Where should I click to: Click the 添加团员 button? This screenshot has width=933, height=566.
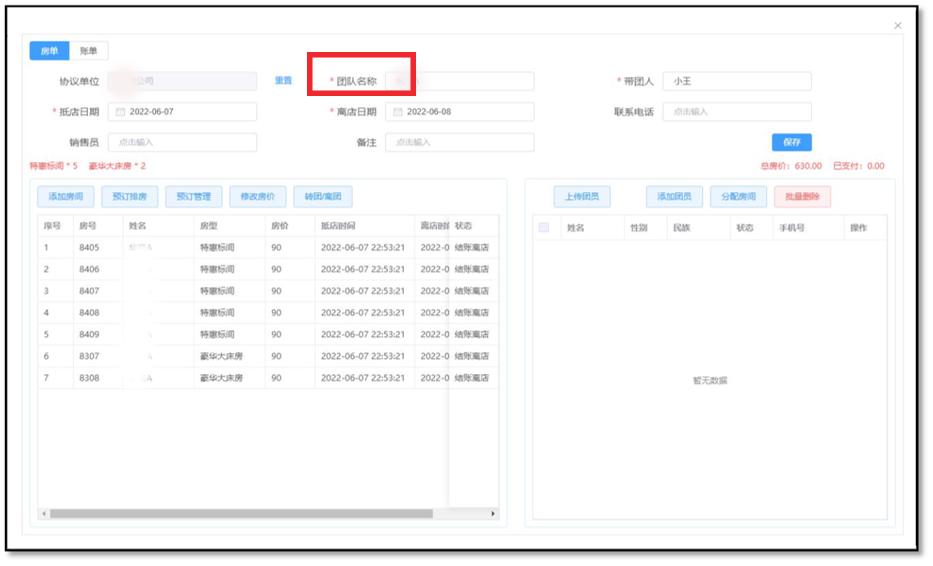(674, 196)
